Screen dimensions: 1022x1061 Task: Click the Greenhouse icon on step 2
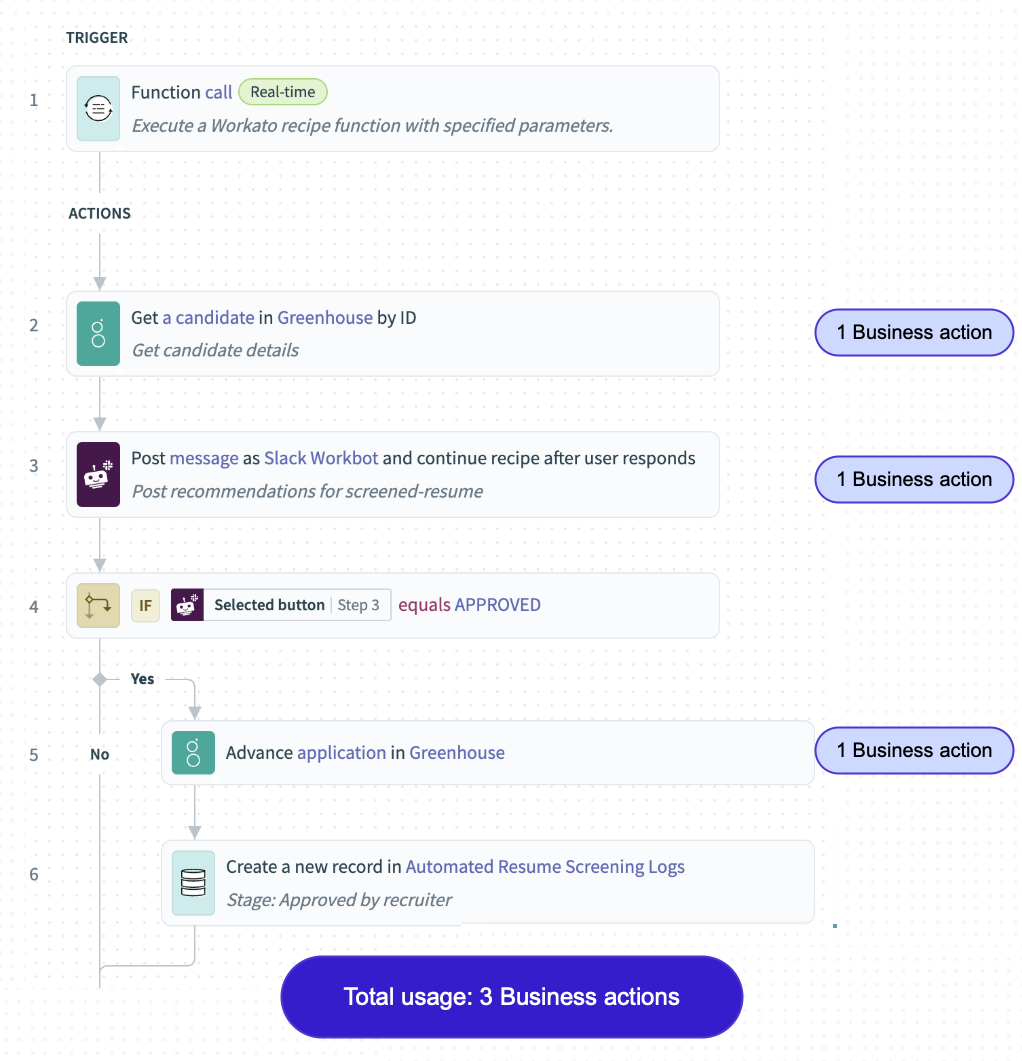[x=98, y=333]
